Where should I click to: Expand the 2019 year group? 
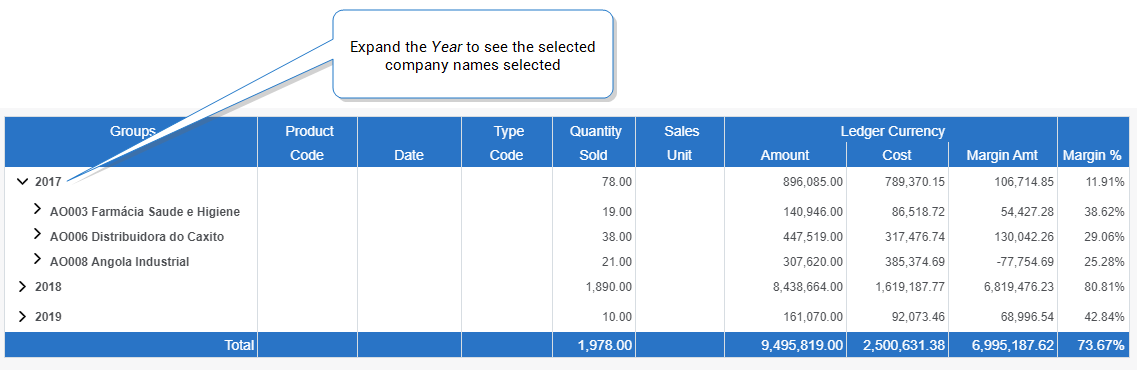tap(23, 316)
